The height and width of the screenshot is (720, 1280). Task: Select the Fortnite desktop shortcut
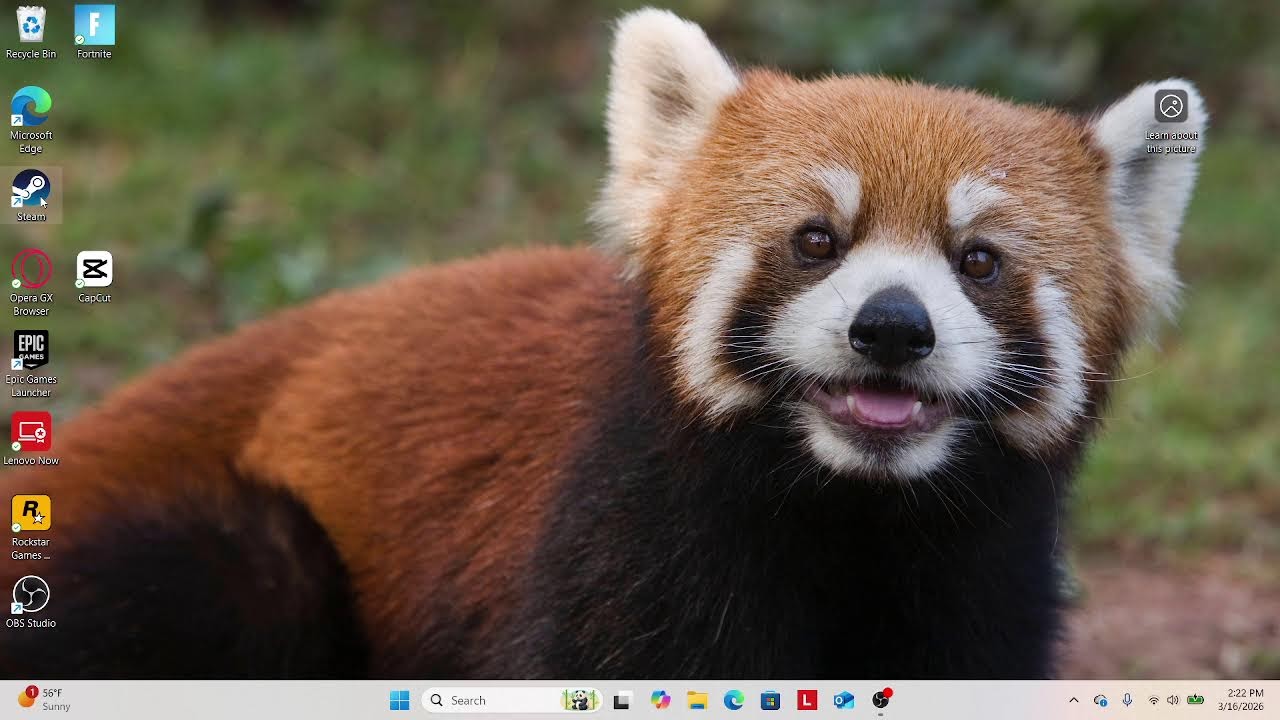click(94, 33)
